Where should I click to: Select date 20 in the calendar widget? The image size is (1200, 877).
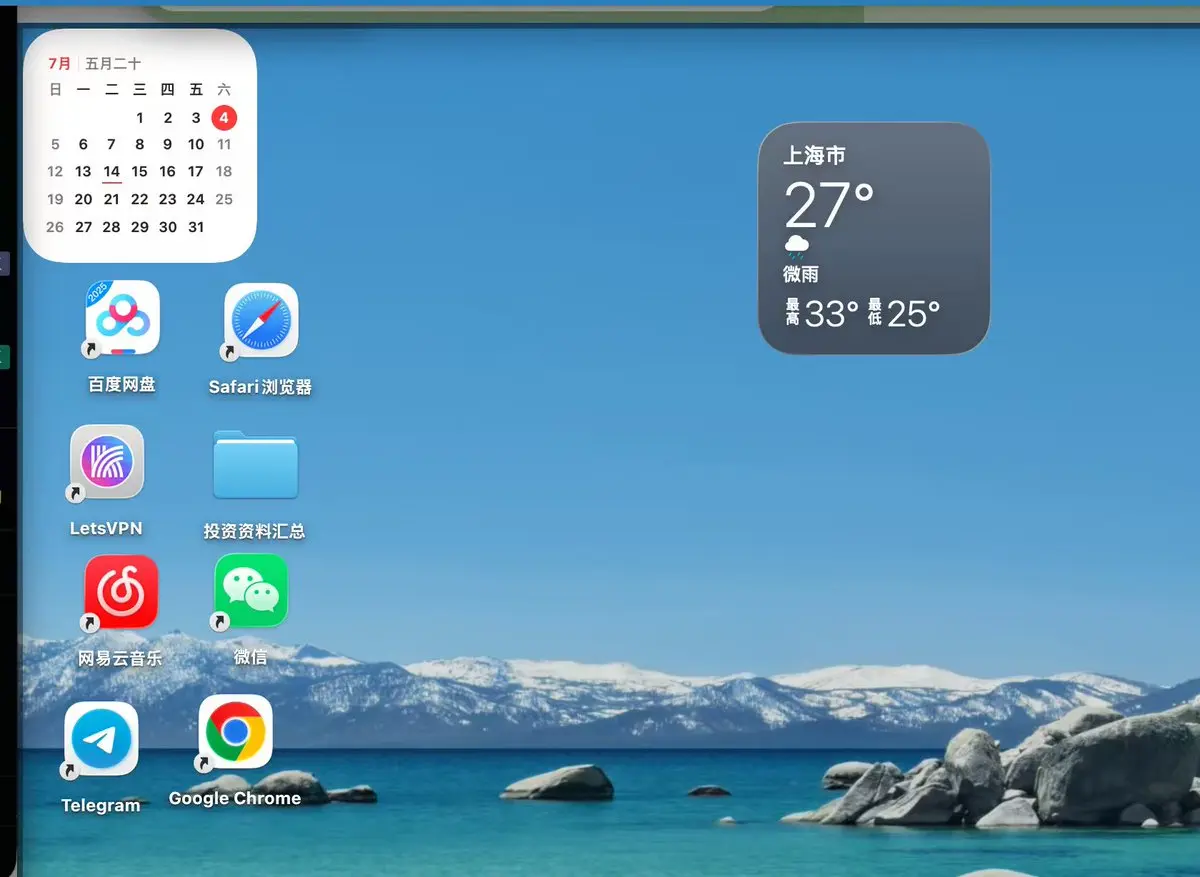click(x=83, y=199)
